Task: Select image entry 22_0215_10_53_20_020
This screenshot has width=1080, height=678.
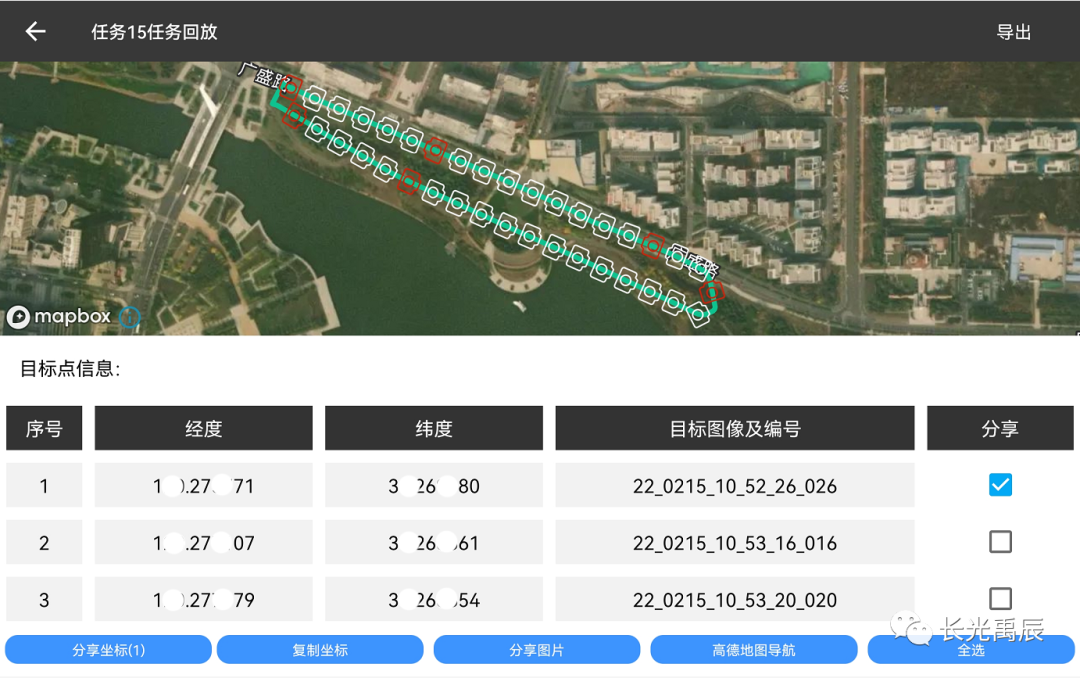Action: tap(735, 601)
